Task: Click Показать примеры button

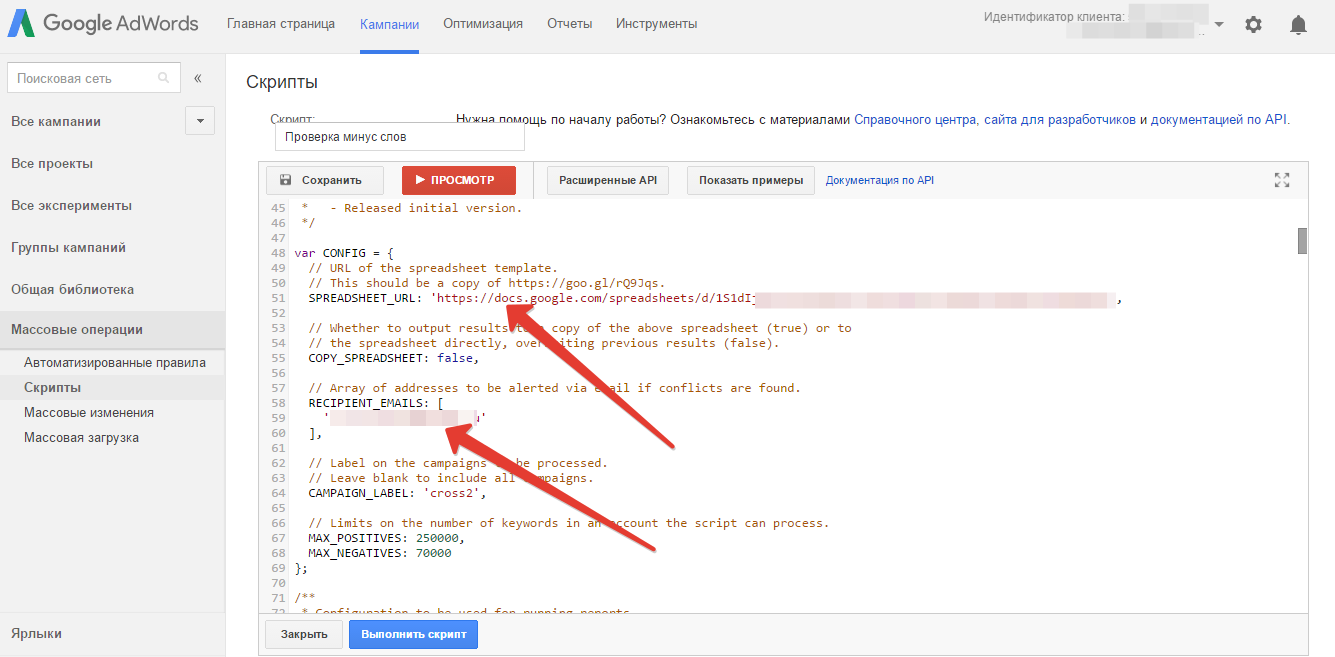Action: coord(750,180)
